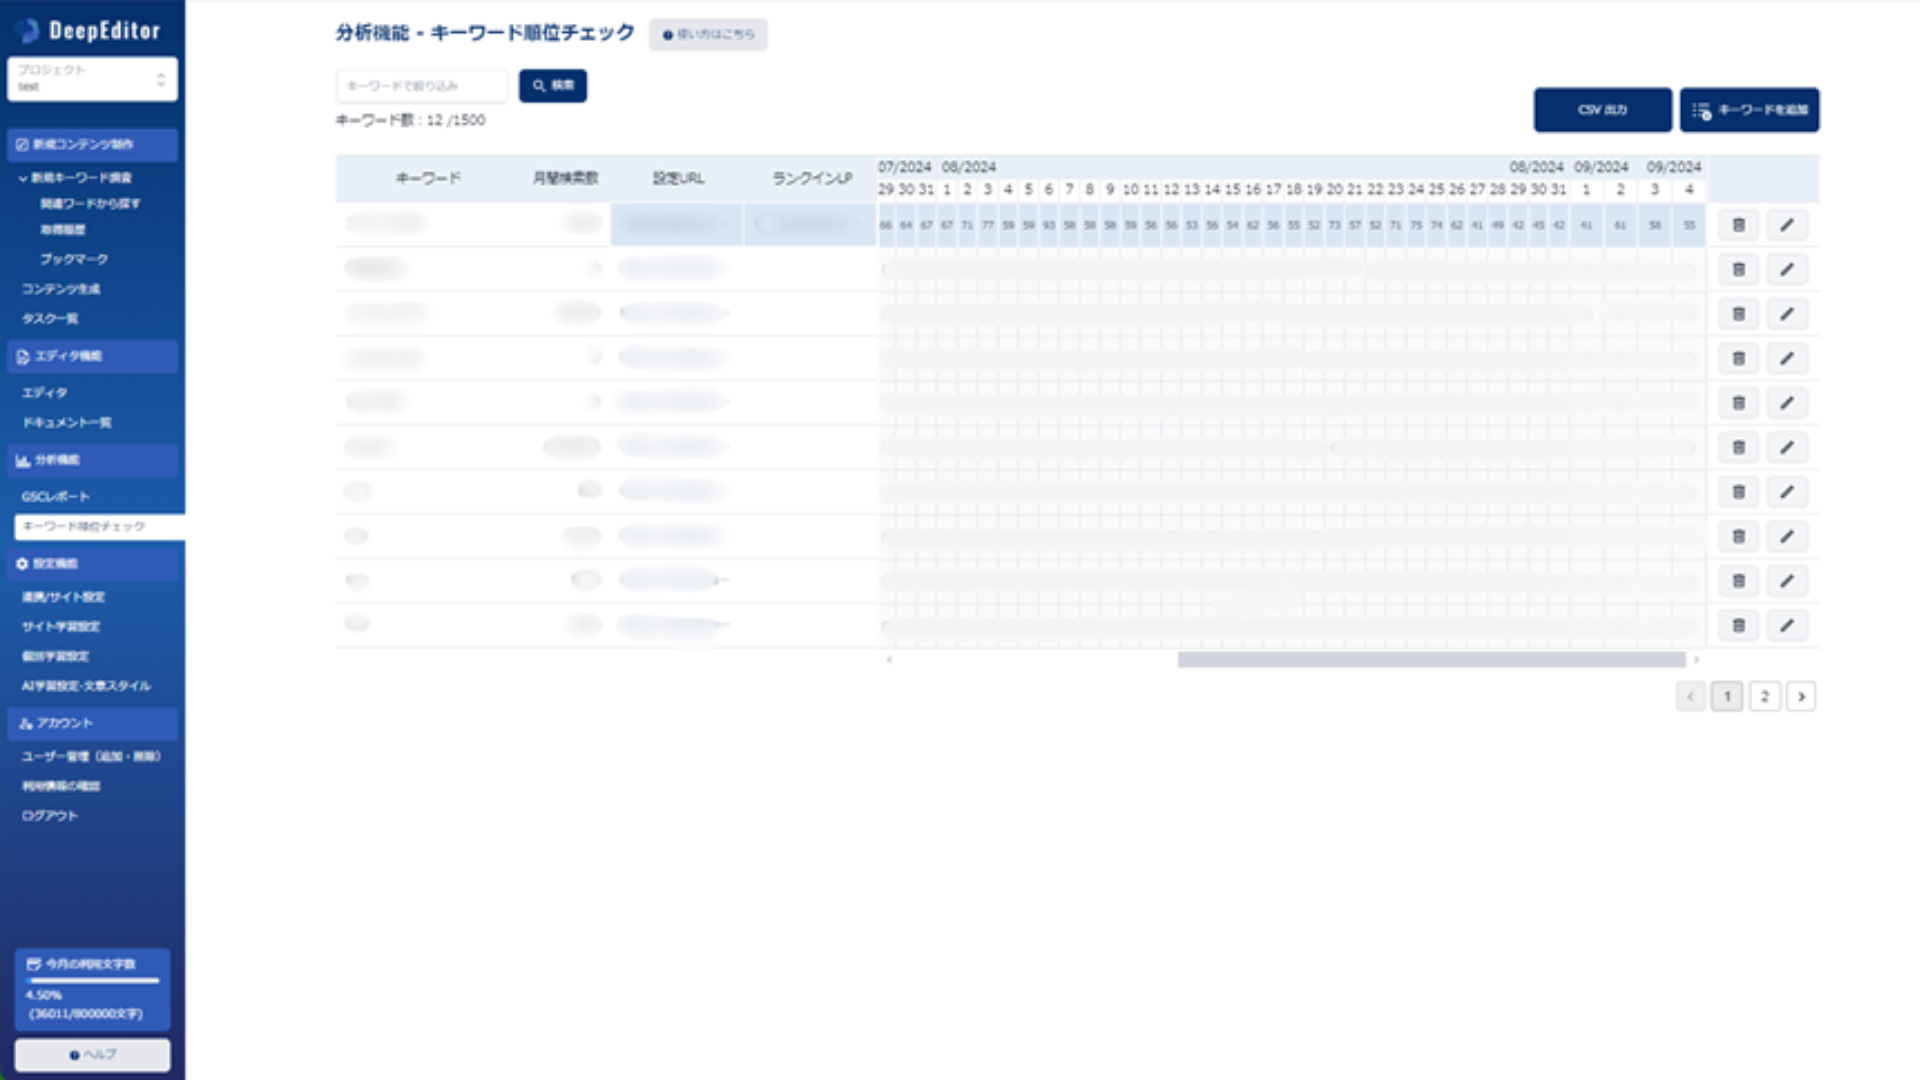Select キーワード順位チェック in sidebar

pyautogui.click(x=100, y=527)
